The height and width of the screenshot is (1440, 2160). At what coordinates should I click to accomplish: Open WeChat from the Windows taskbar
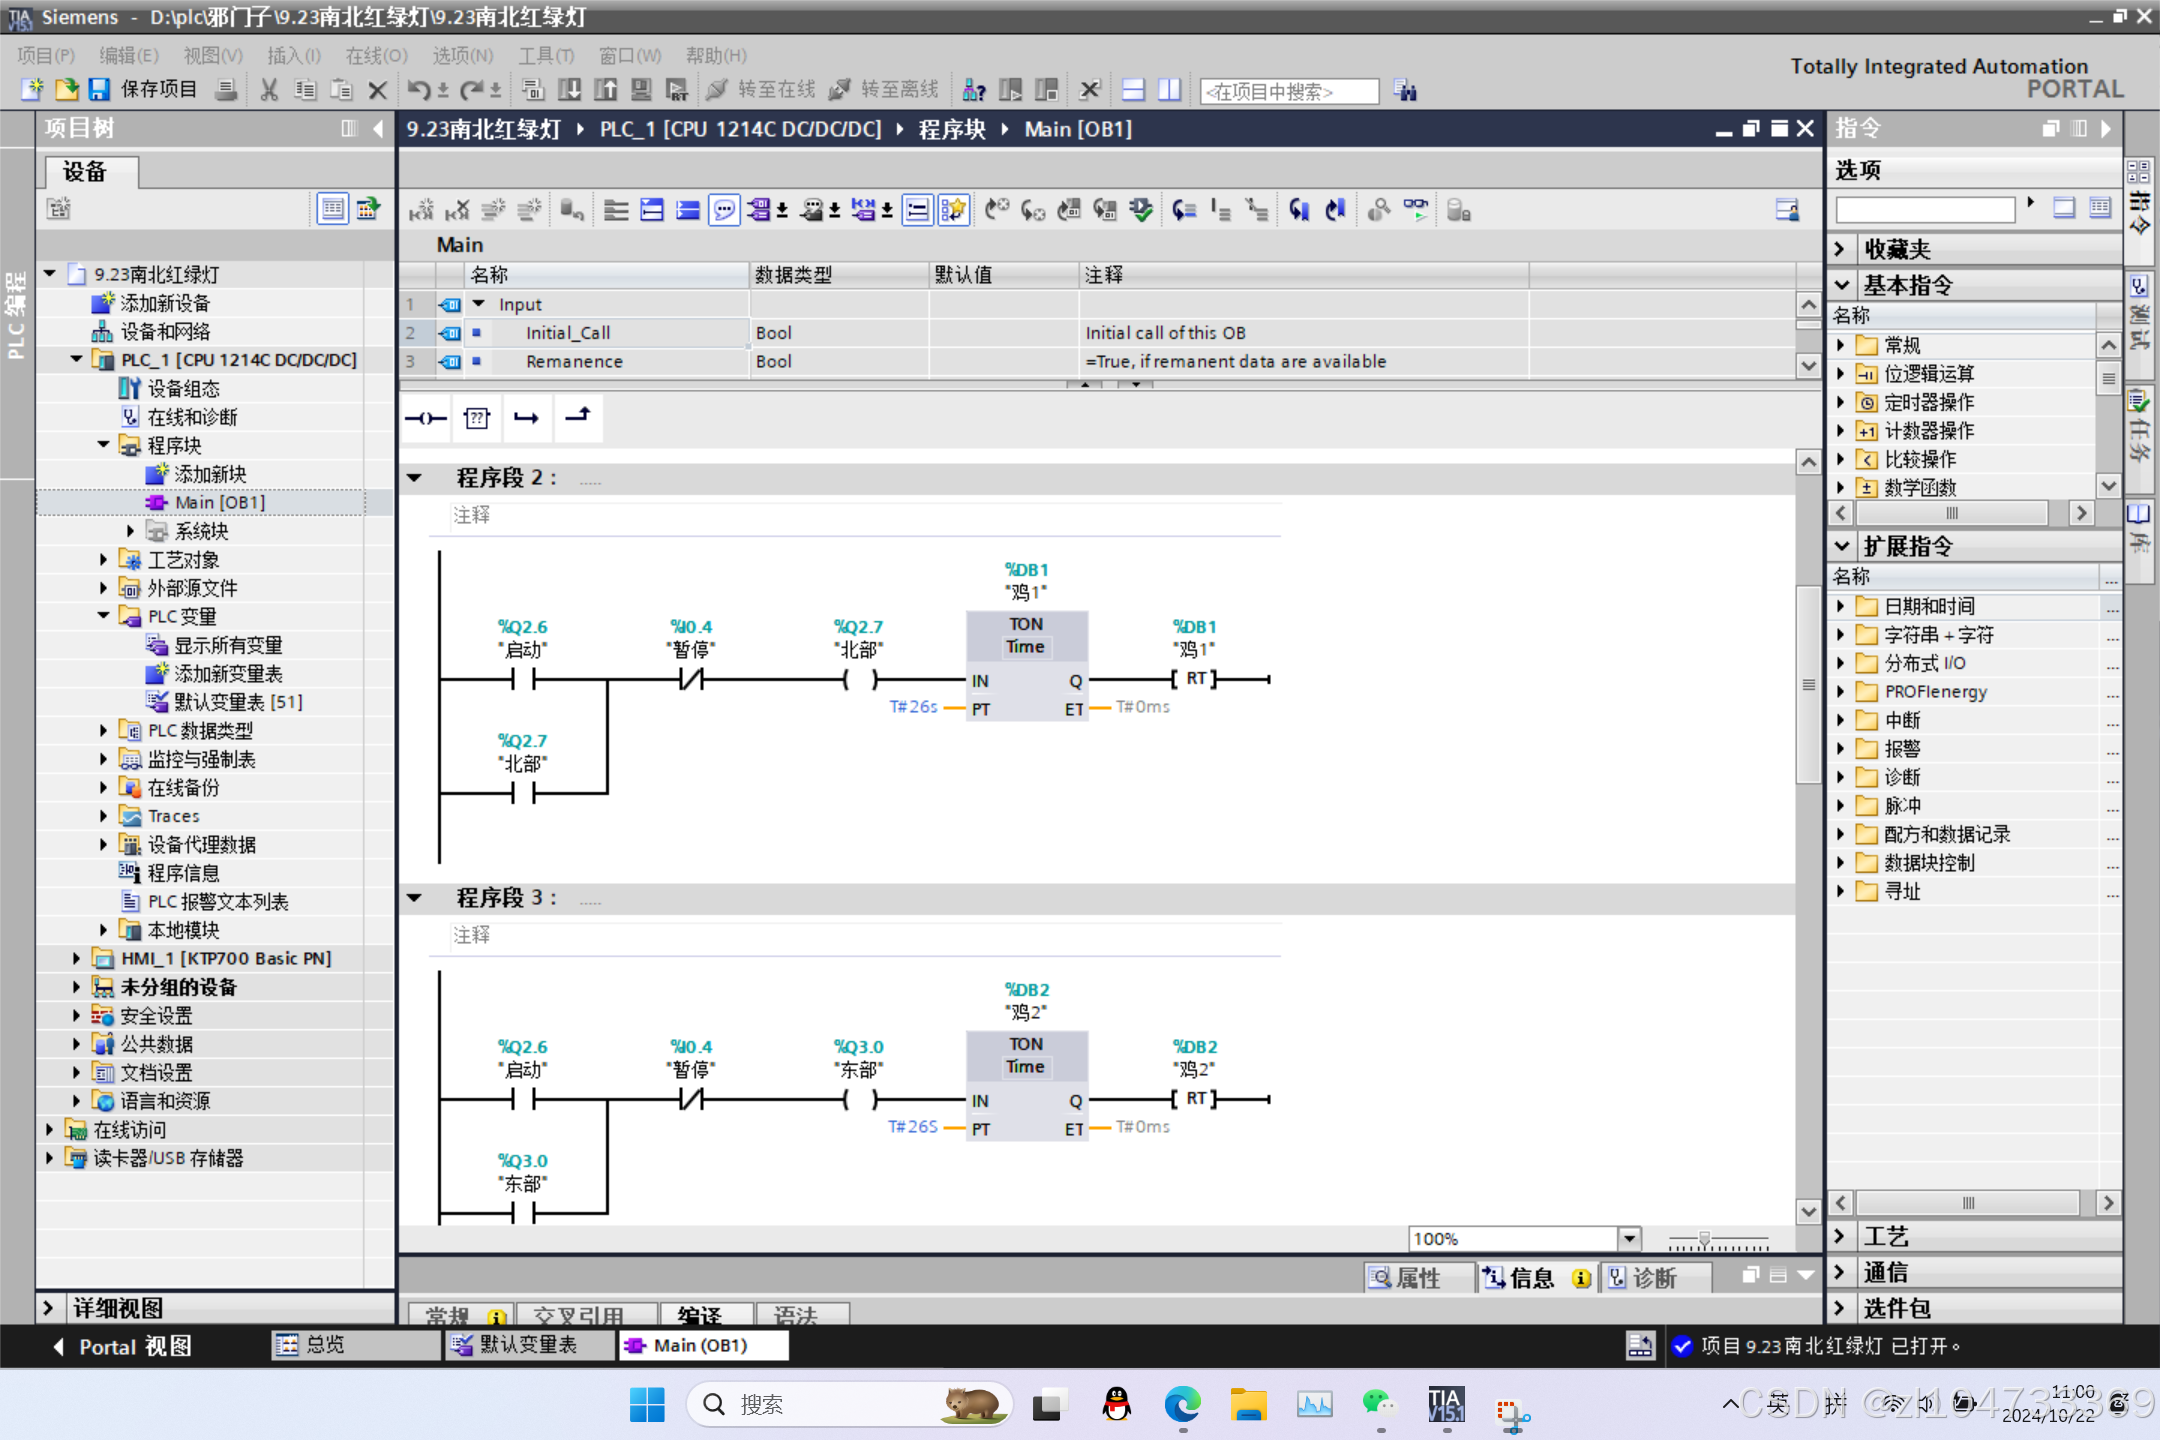tap(1379, 1404)
